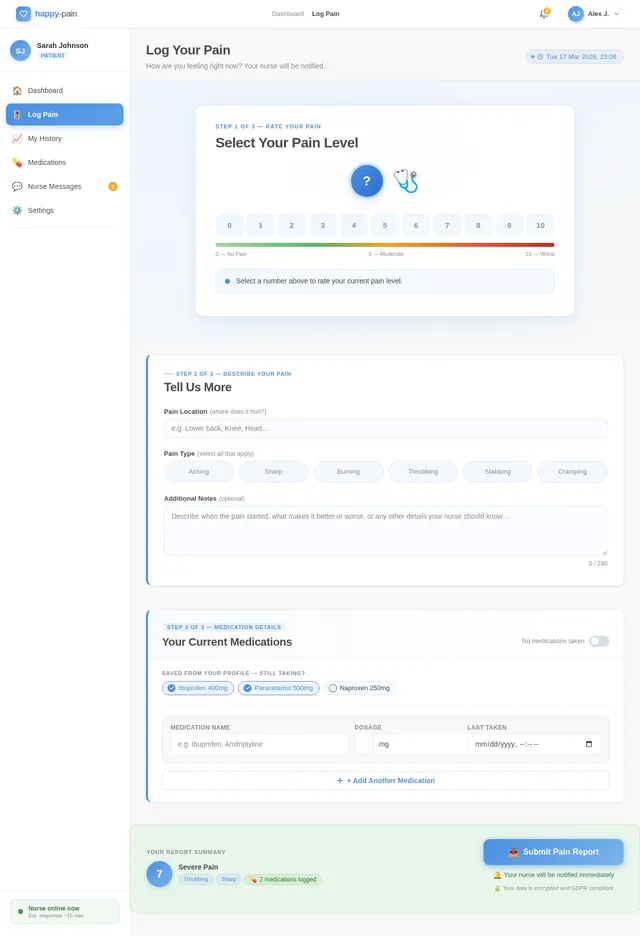The height and width of the screenshot is (936, 640).
Task: Click the Pain Location text field
Action: [x=385, y=428]
